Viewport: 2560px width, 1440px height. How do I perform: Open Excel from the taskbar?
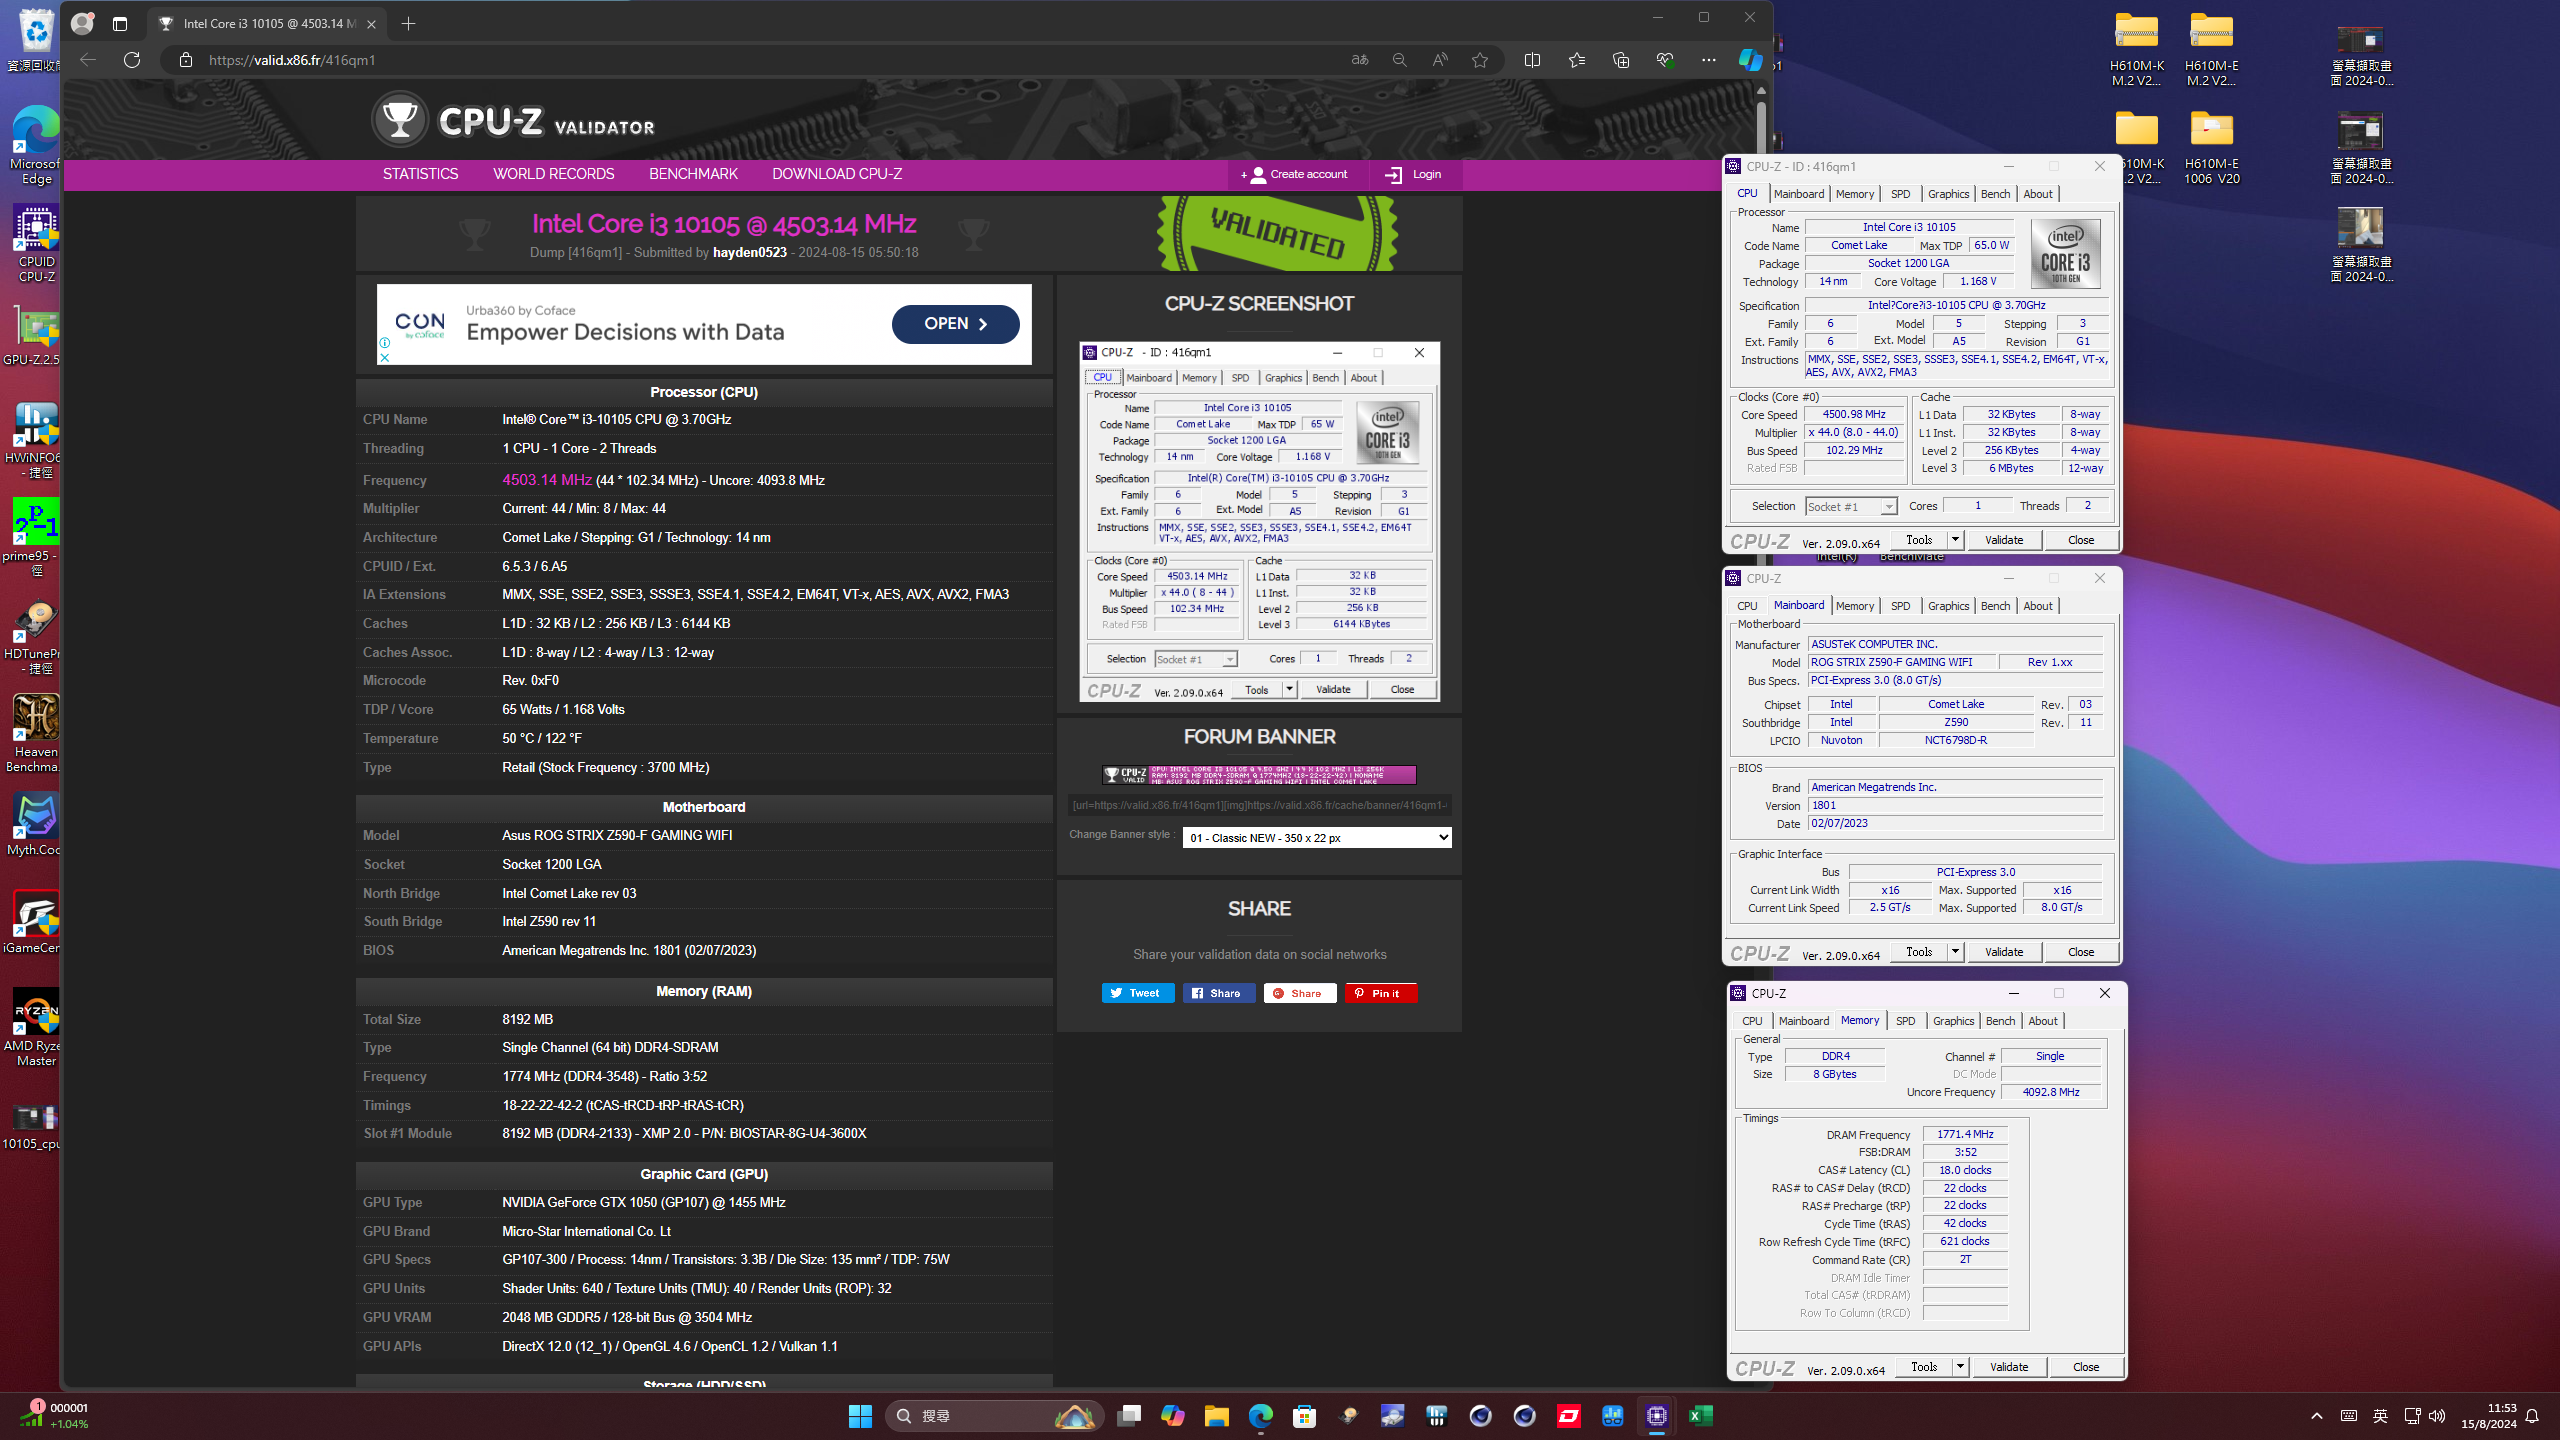tap(1701, 1416)
